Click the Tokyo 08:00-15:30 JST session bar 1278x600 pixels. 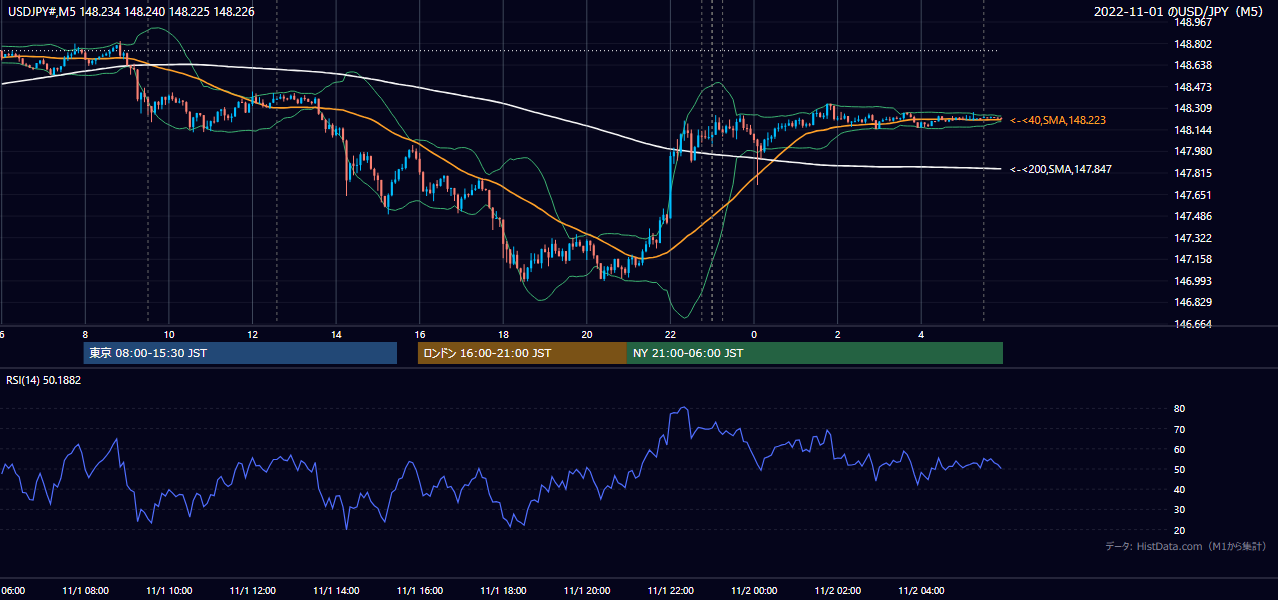click(240, 353)
